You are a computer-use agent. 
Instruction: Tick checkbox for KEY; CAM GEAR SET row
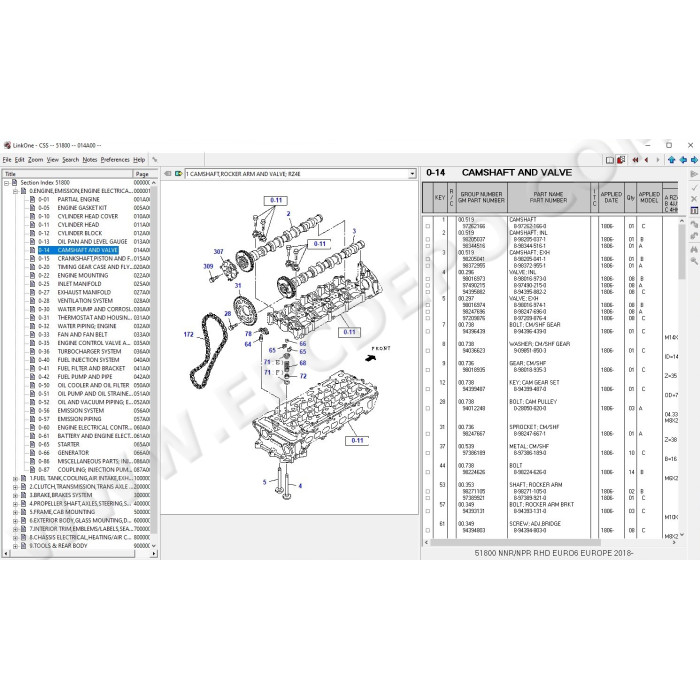(x=428, y=389)
